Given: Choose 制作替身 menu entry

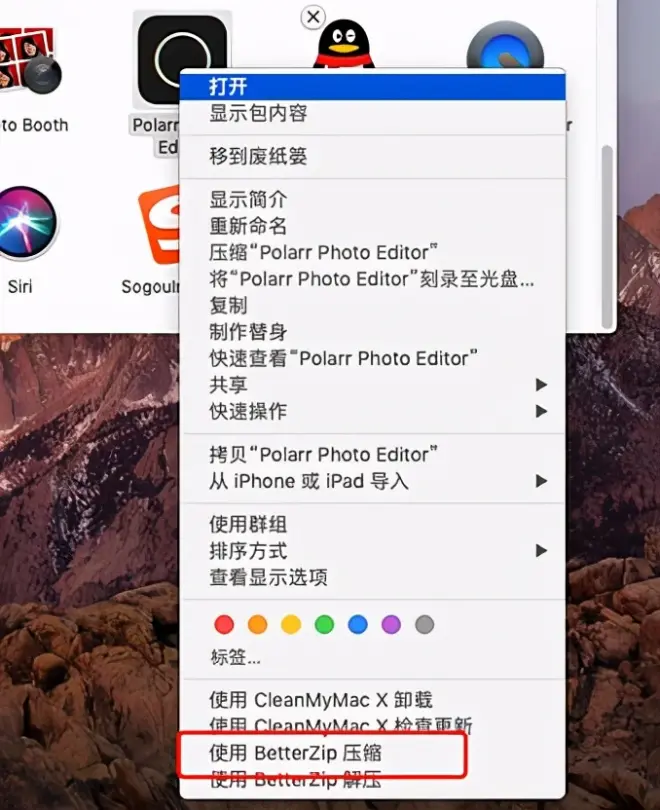Looking at the screenshot, I should click(372, 332).
